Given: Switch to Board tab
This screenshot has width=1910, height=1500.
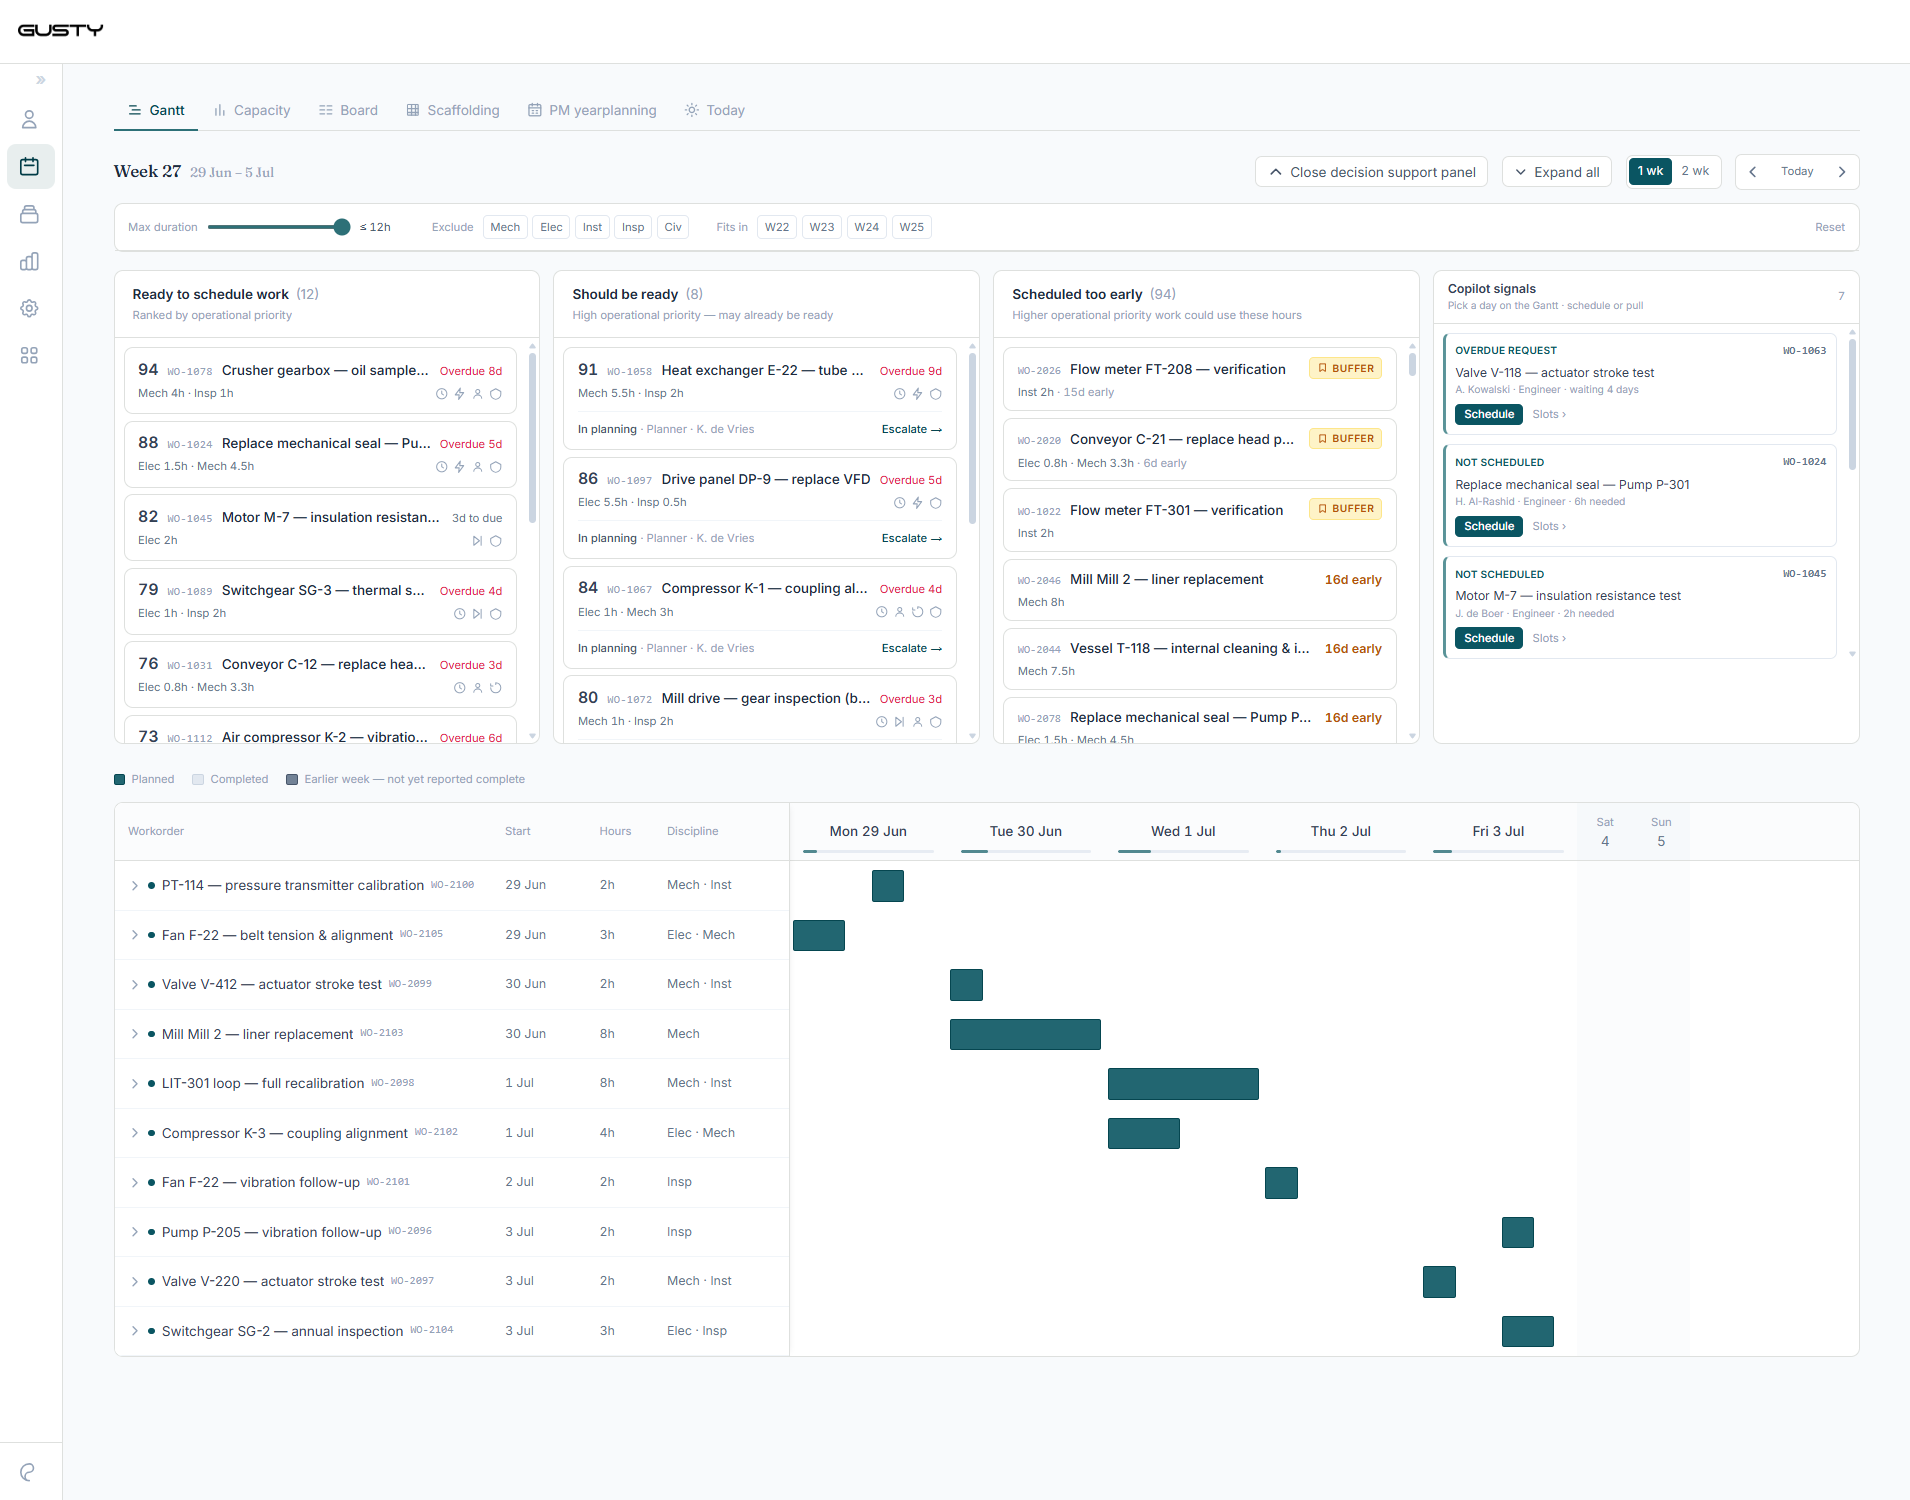Looking at the screenshot, I should [x=348, y=110].
